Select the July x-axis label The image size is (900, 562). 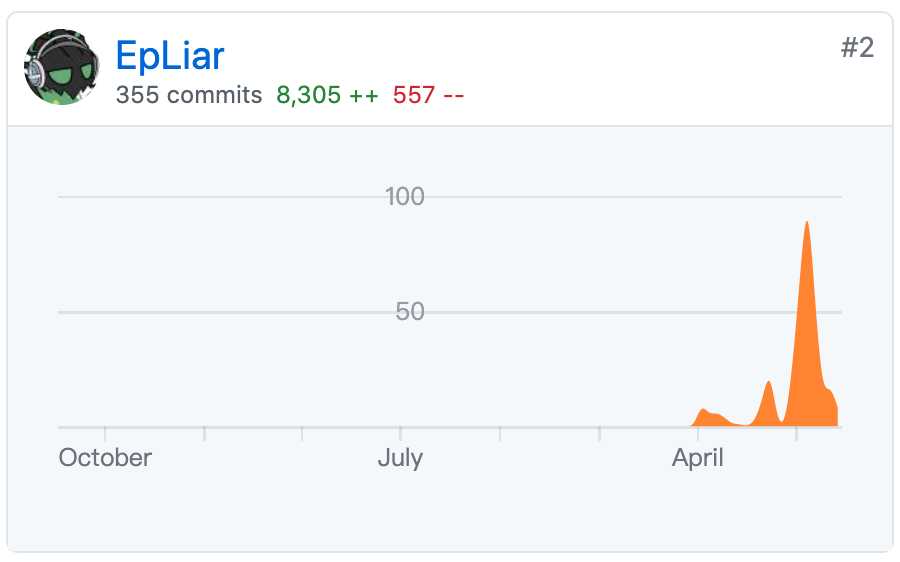point(400,458)
